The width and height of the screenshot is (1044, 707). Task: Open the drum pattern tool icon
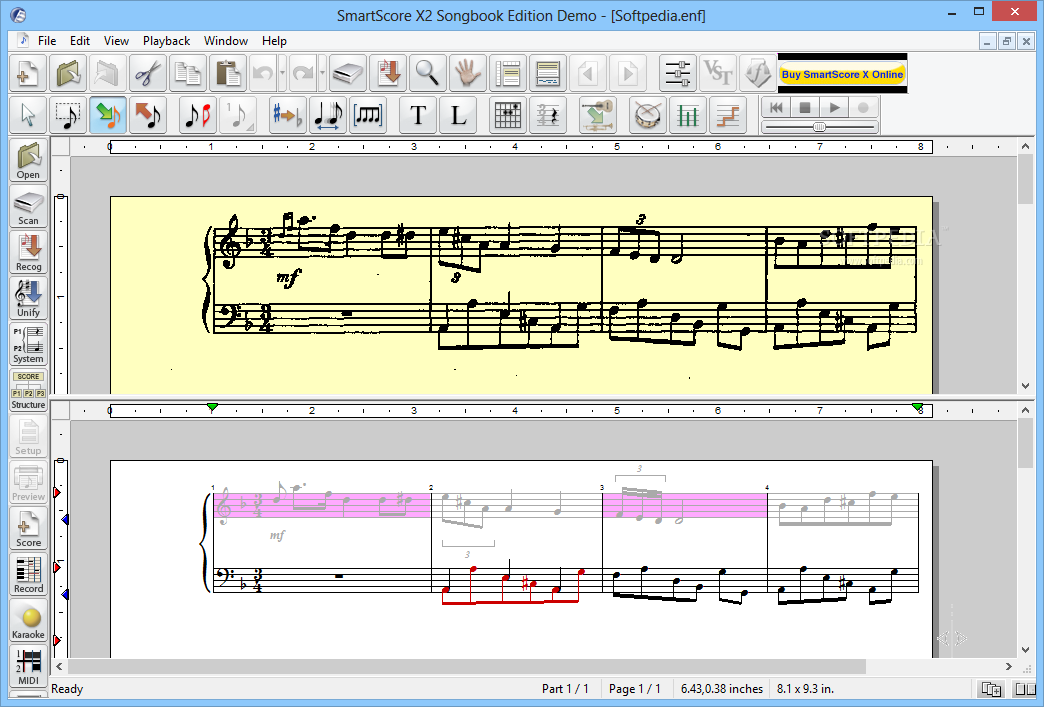(647, 115)
